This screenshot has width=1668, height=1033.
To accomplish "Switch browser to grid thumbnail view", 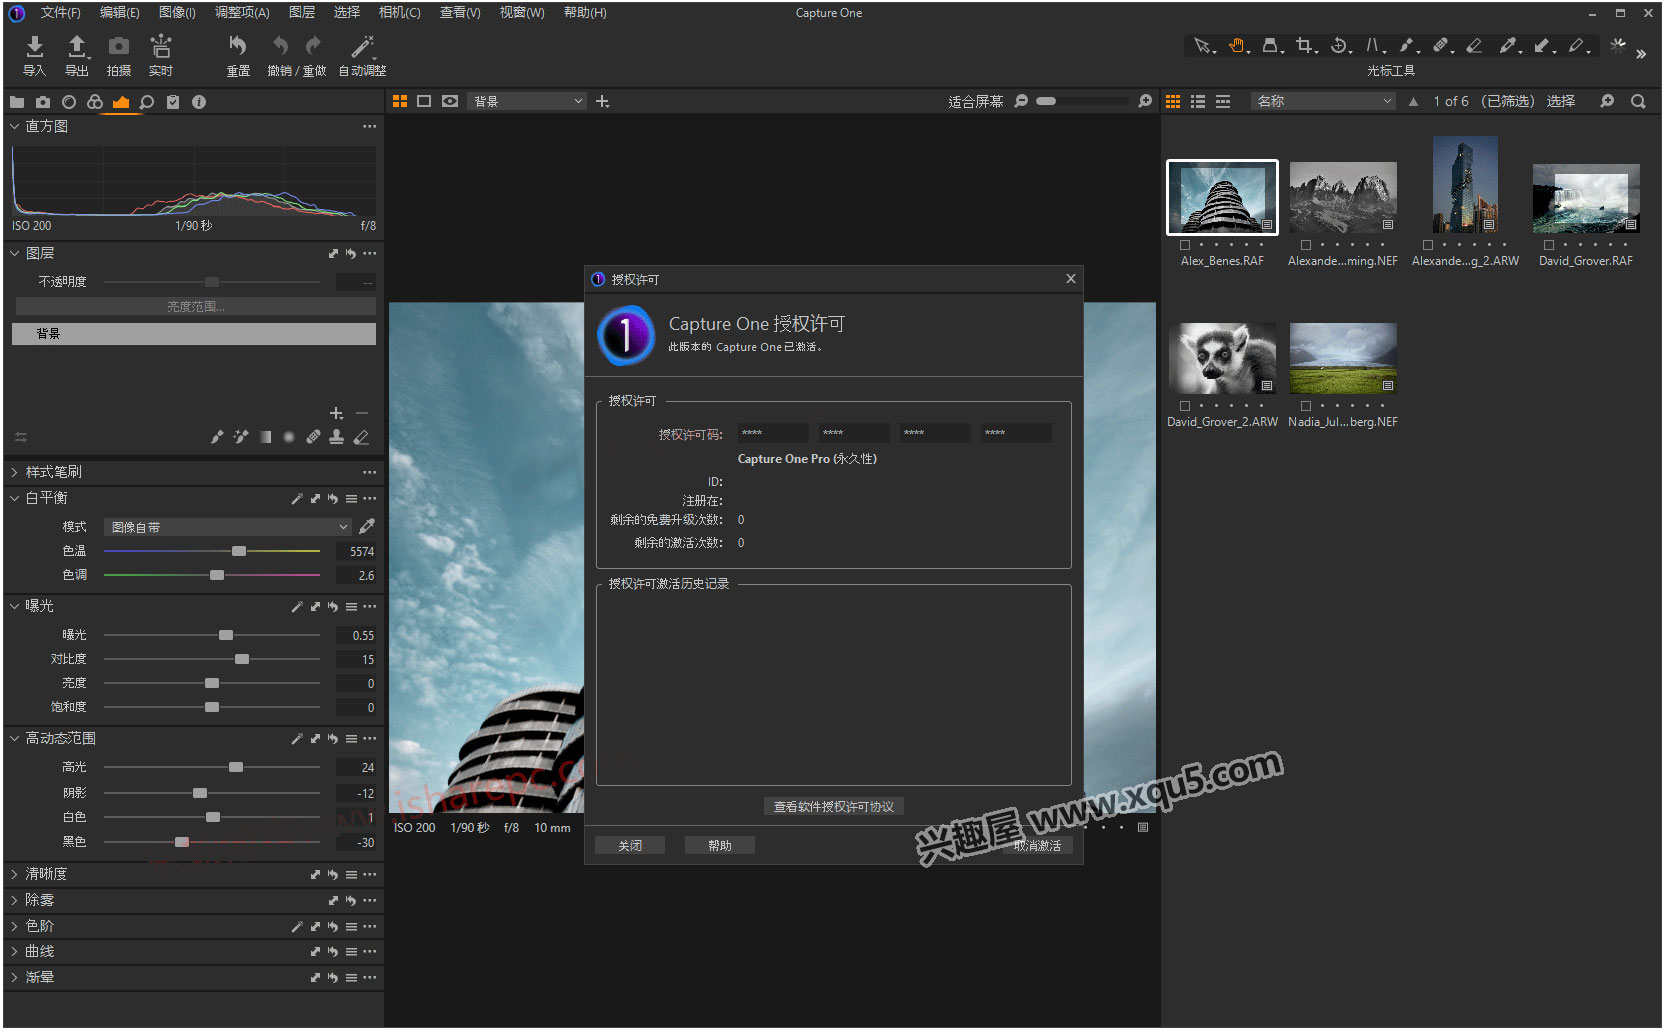I will pos(1173,101).
